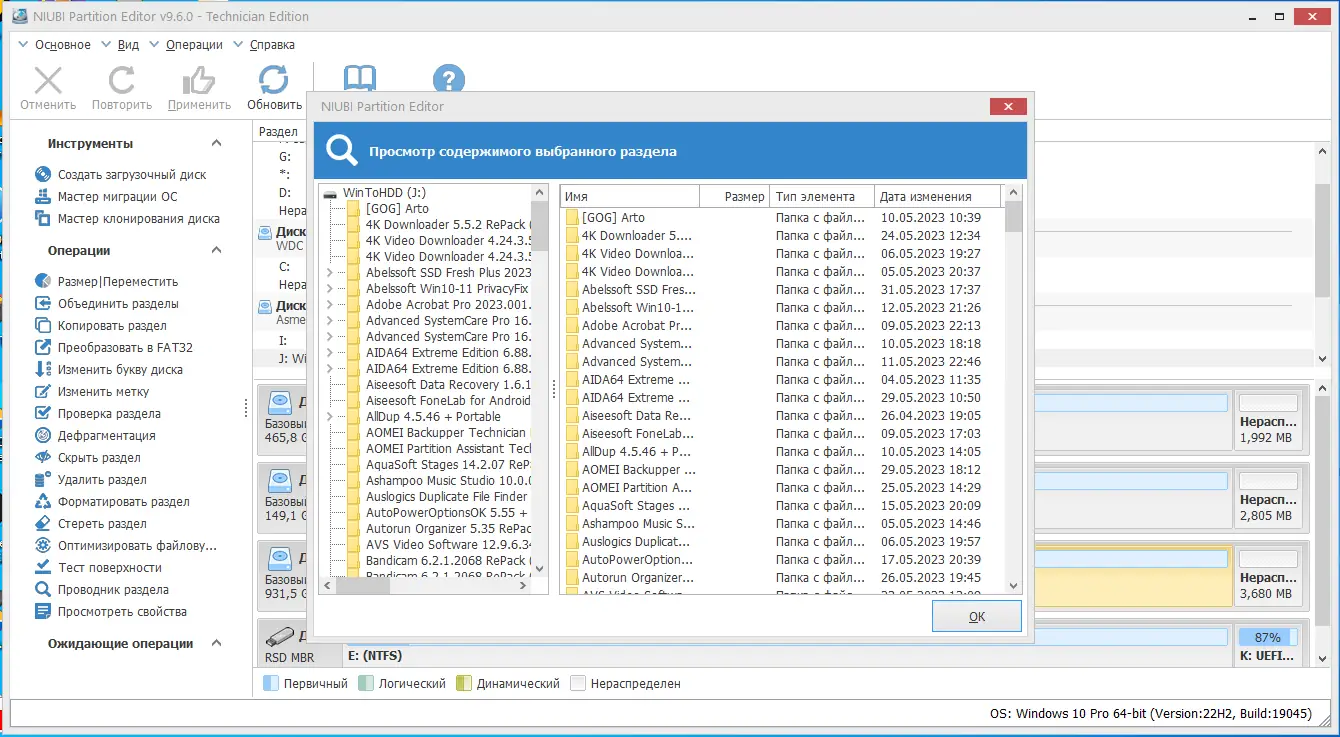Click the folder tree's horizontal scrollbar right arrow
The width and height of the screenshot is (1340, 737).
(525, 587)
